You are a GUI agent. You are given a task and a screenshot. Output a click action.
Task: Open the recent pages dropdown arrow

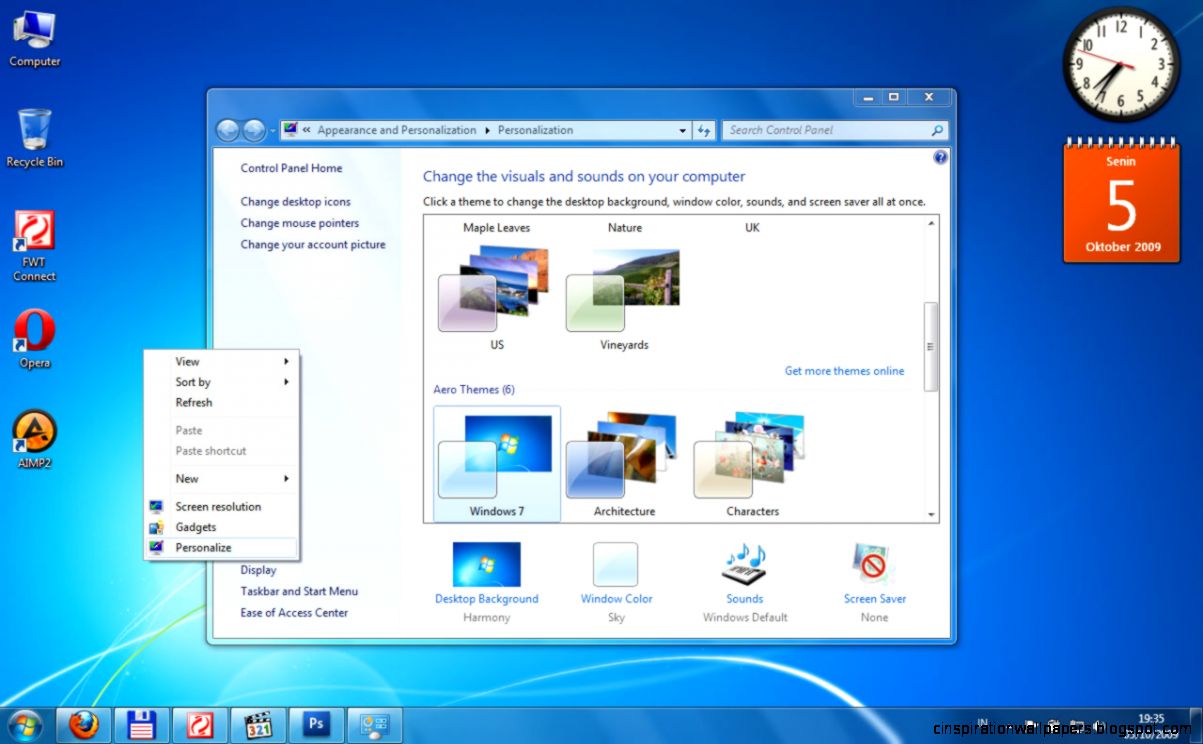tap(273, 131)
